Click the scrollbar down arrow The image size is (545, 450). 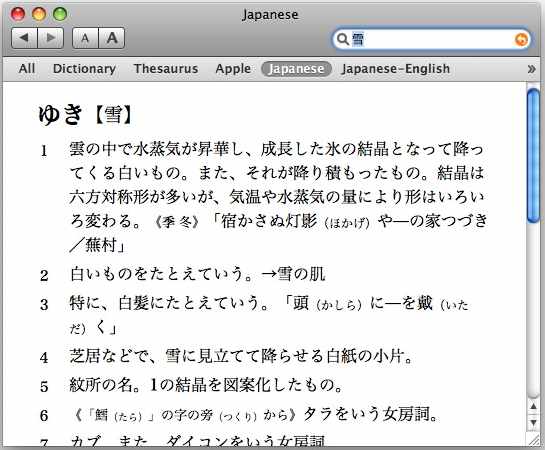(x=533, y=423)
